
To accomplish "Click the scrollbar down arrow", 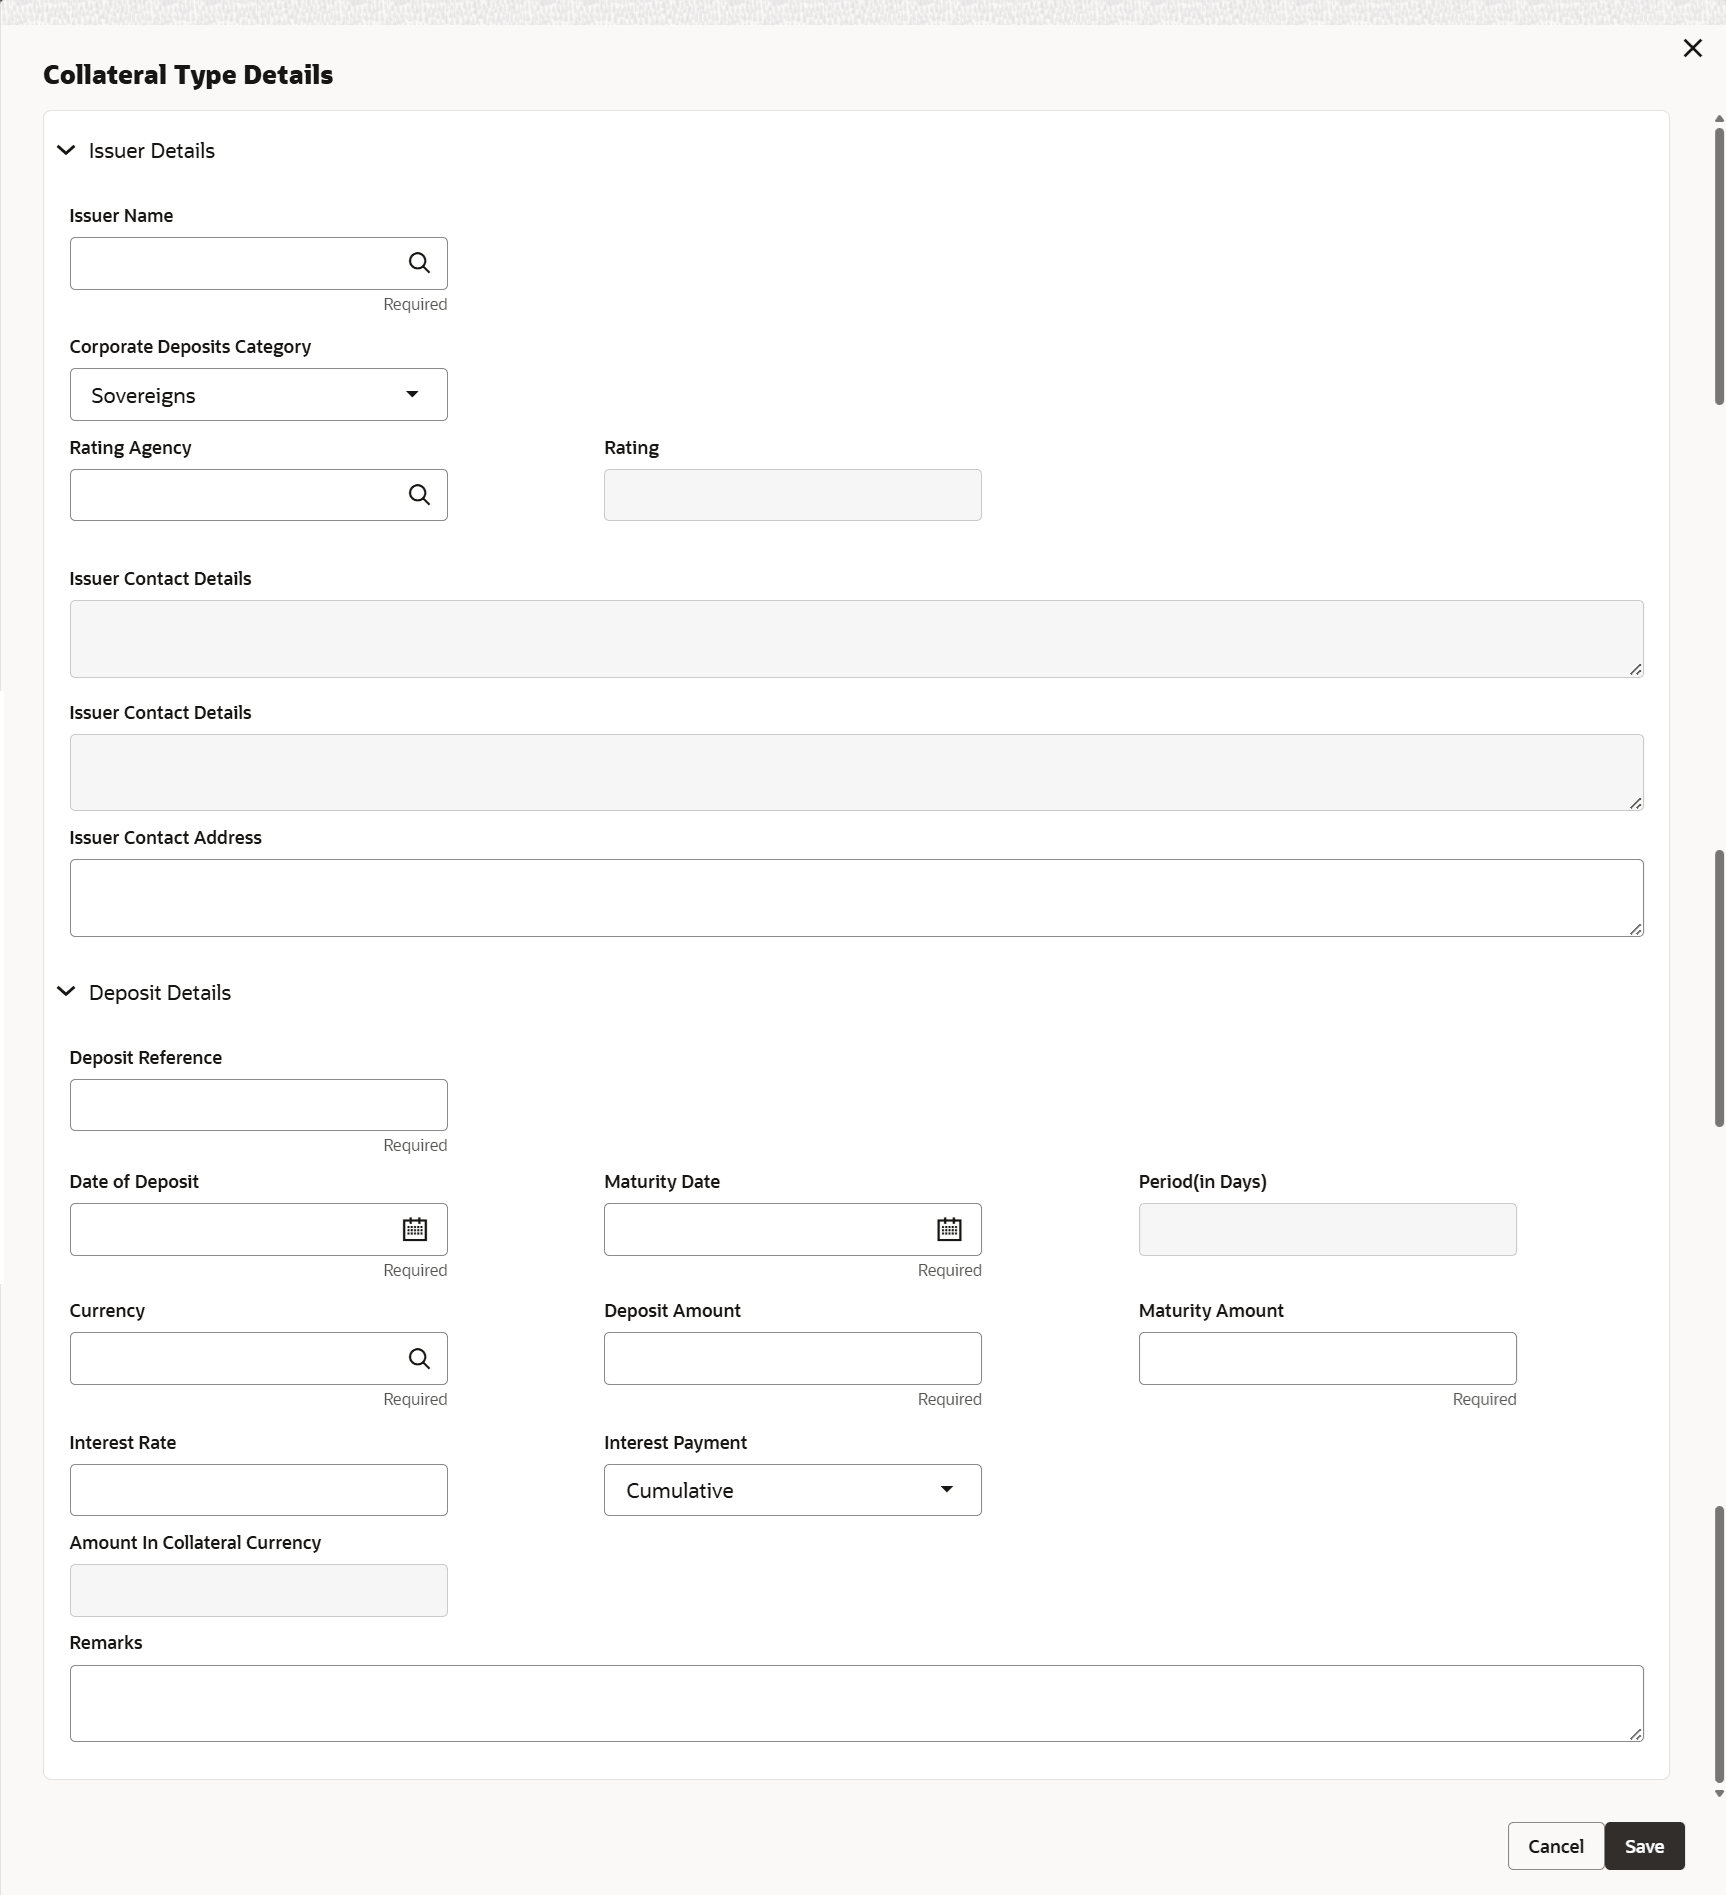I will pos(1719,1794).
